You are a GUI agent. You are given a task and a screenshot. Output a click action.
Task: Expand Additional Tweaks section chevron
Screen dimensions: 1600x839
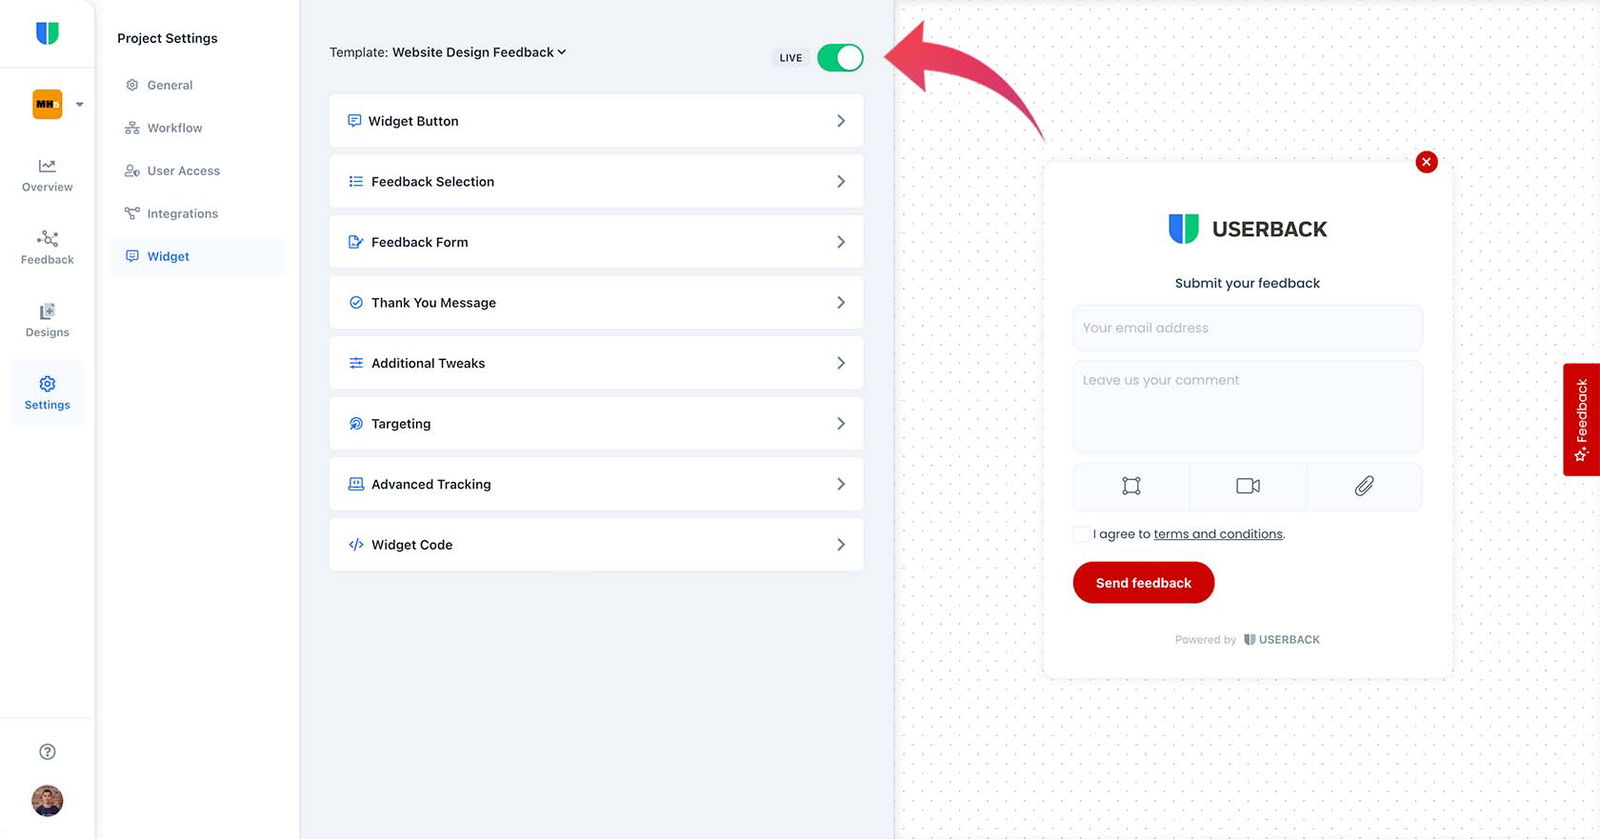(x=841, y=363)
